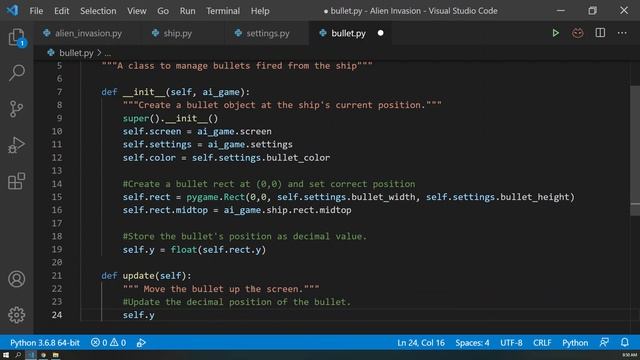Click the VS Code logo icon
The height and width of the screenshot is (360, 640).
point(12,10)
